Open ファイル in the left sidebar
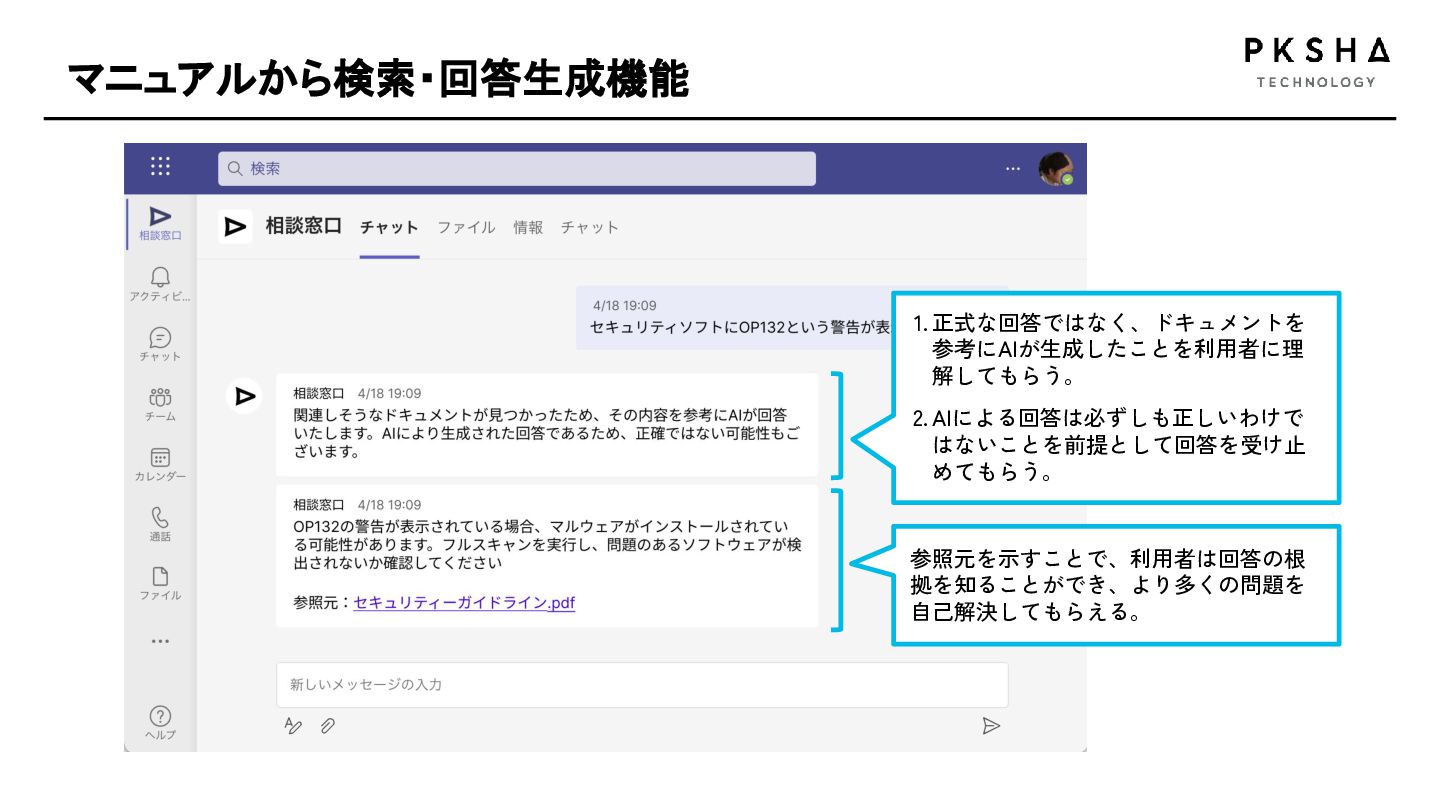This screenshot has width=1440, height=810. coord(160,584)
